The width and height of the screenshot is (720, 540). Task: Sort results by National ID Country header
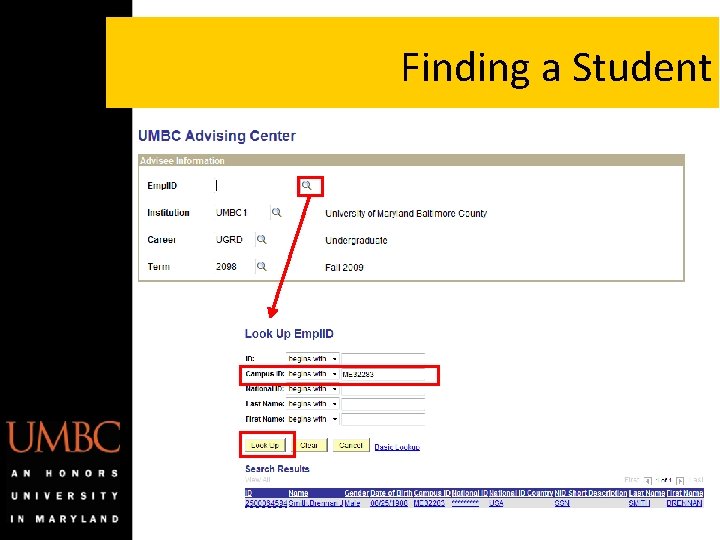point(521,493)
